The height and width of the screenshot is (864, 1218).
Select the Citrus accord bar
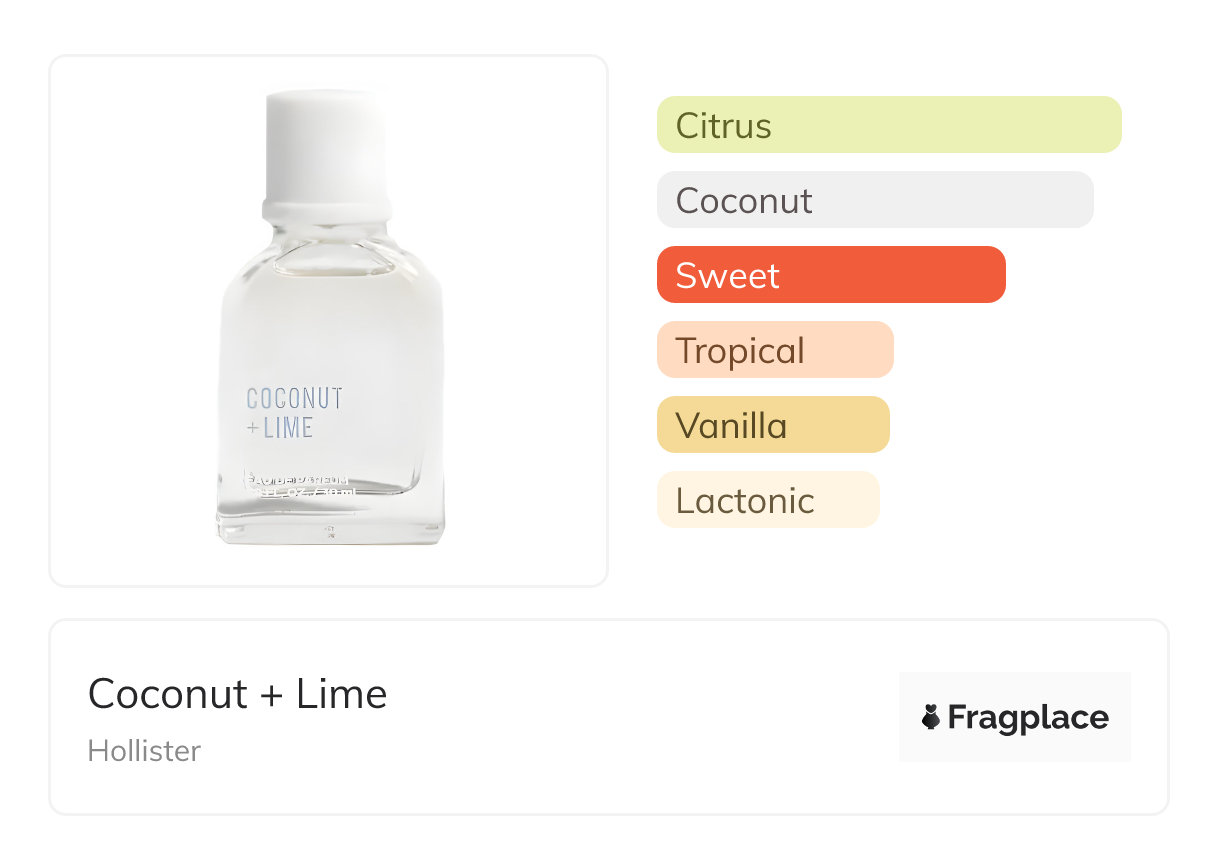tap(888, 125)
